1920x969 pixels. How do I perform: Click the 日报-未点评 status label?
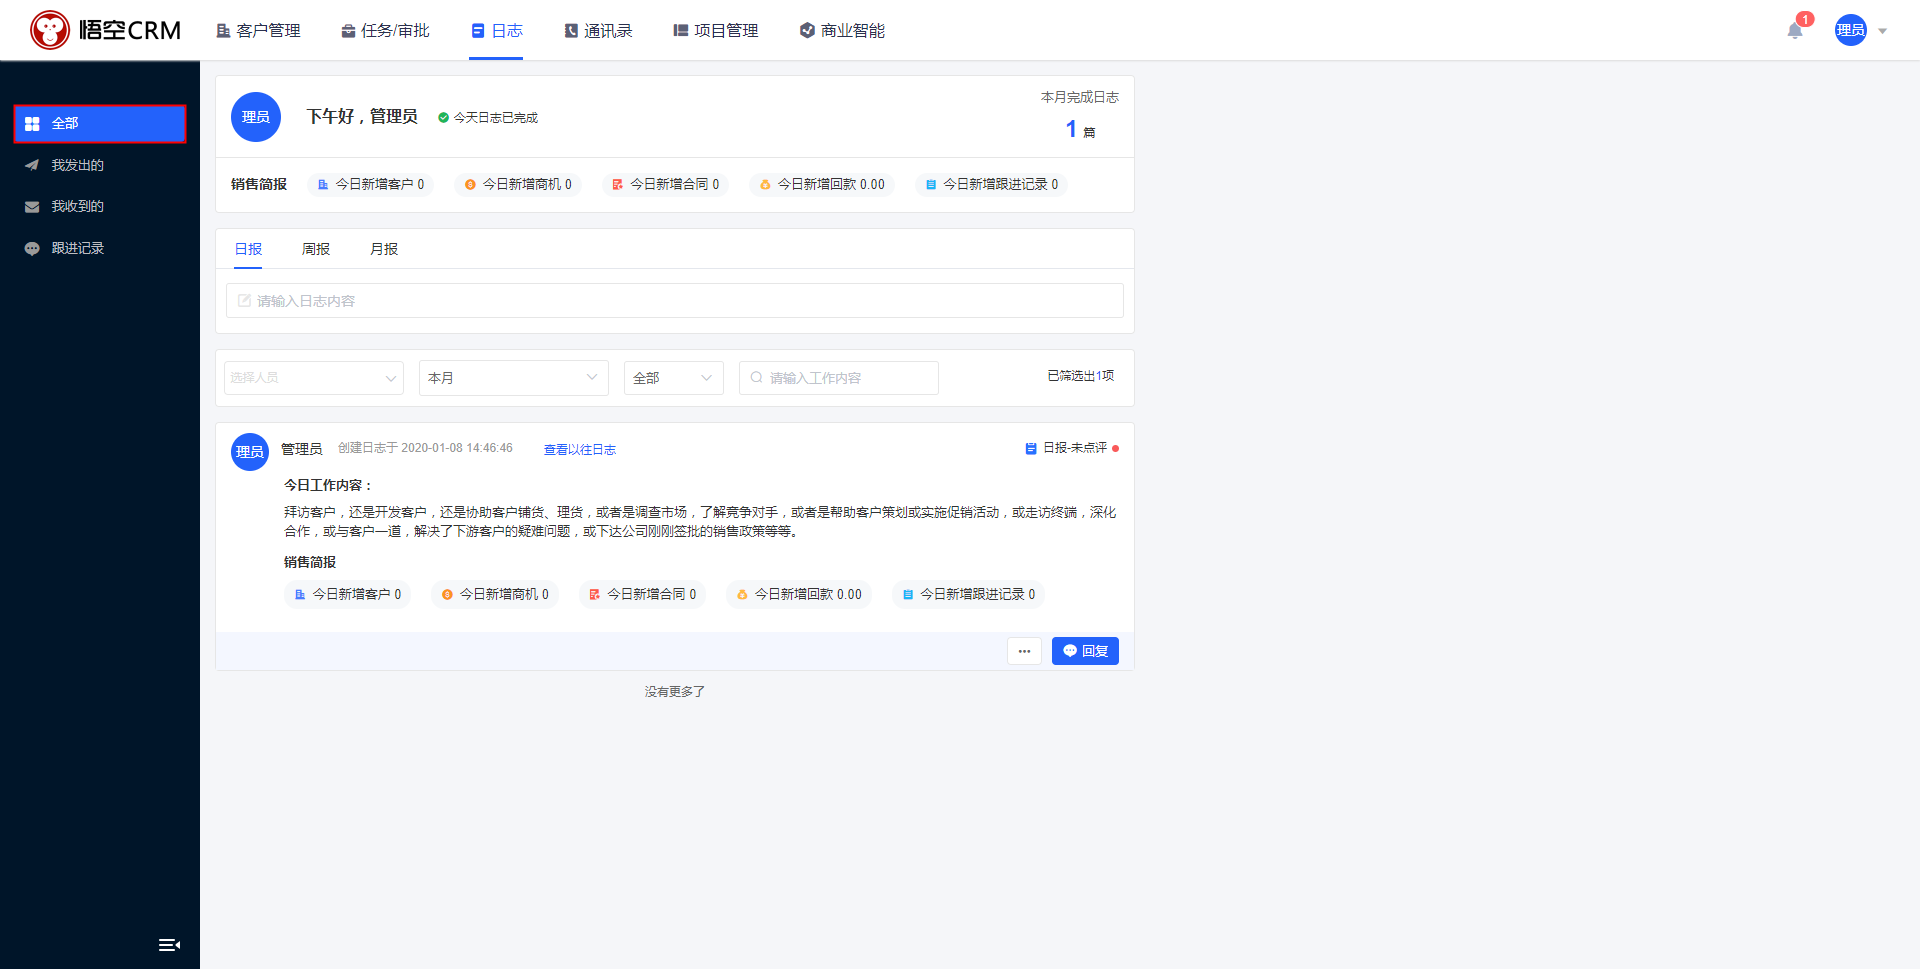tap(1075, 448)
